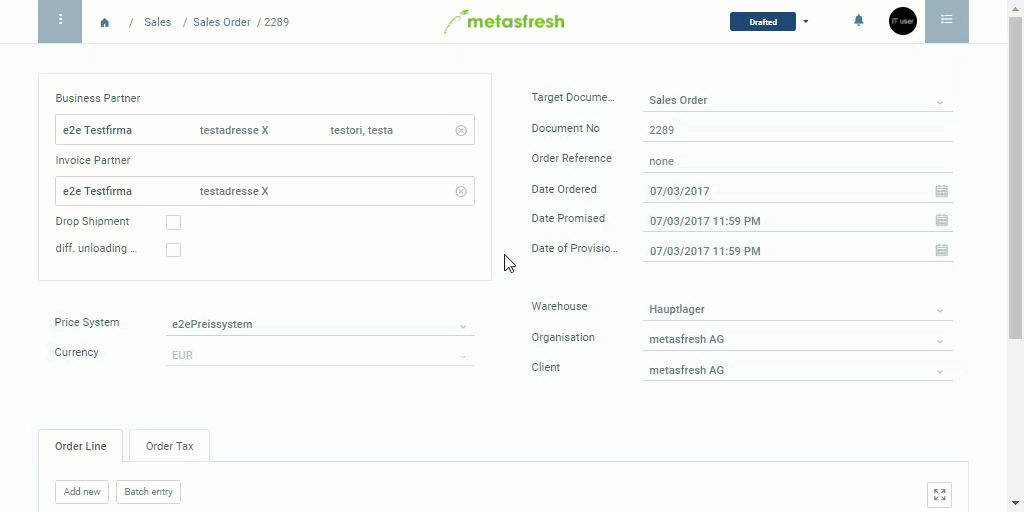Image resolution: width=1024 pixels, height=512 pixels.
Task: Click the page vertical scrollbar
Action: [1016, 176]
